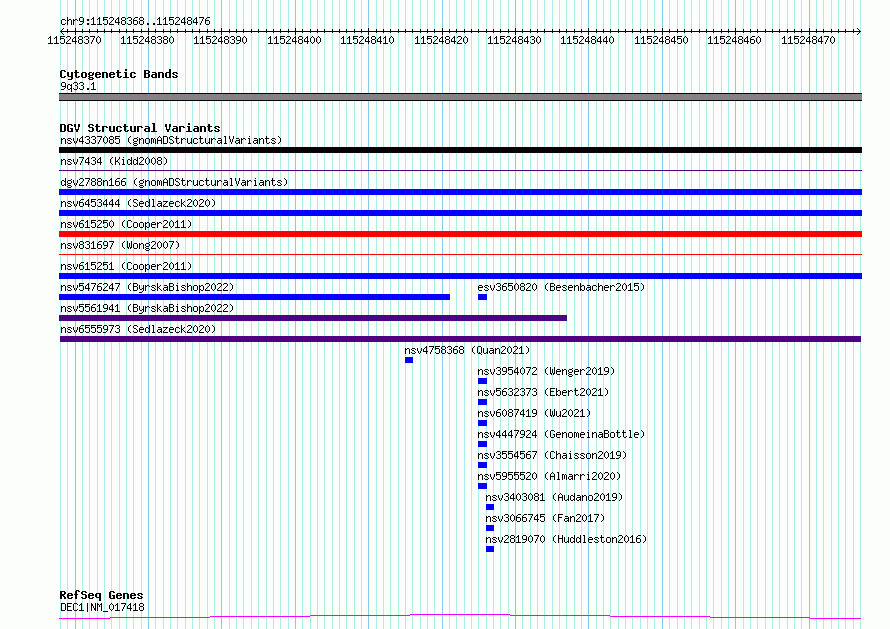Select the nsv5955520 blue marker
This screenshot has width=890, height=629.
[x=482, y=486]
